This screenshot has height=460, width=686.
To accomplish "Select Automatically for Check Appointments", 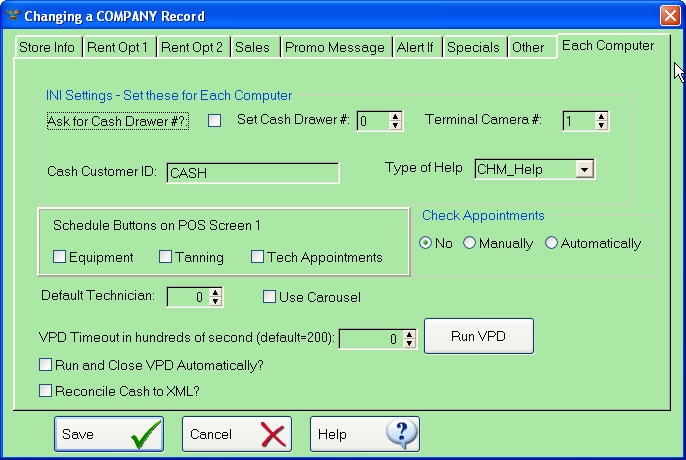I will (x=551, y=243).
